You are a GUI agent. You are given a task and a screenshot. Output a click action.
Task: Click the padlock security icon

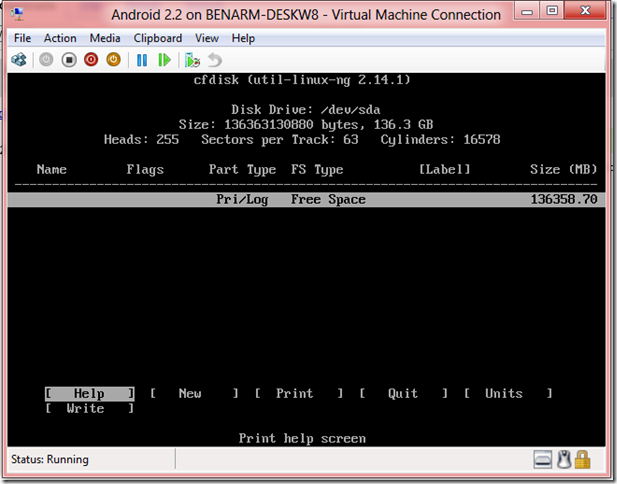click(x=583, y=460)
